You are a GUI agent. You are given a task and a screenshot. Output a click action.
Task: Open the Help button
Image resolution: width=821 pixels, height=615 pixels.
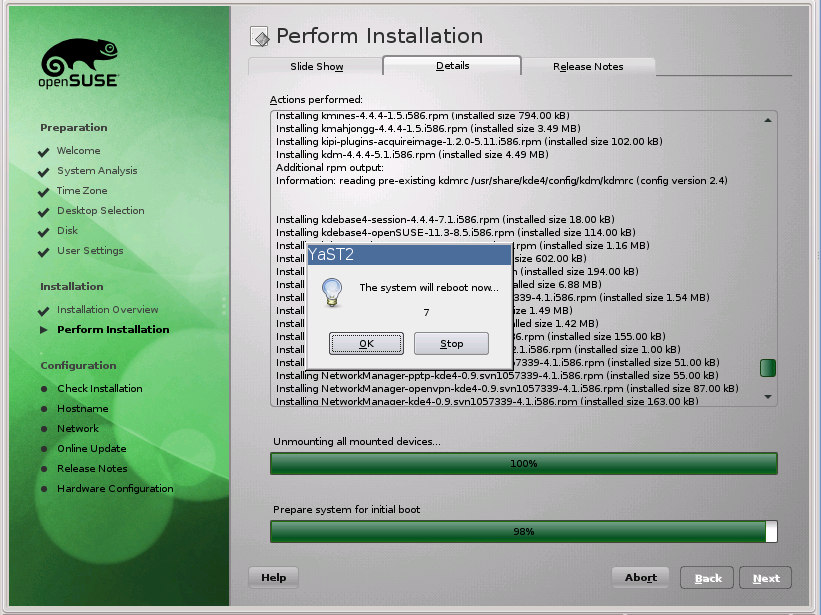[273, 577]
